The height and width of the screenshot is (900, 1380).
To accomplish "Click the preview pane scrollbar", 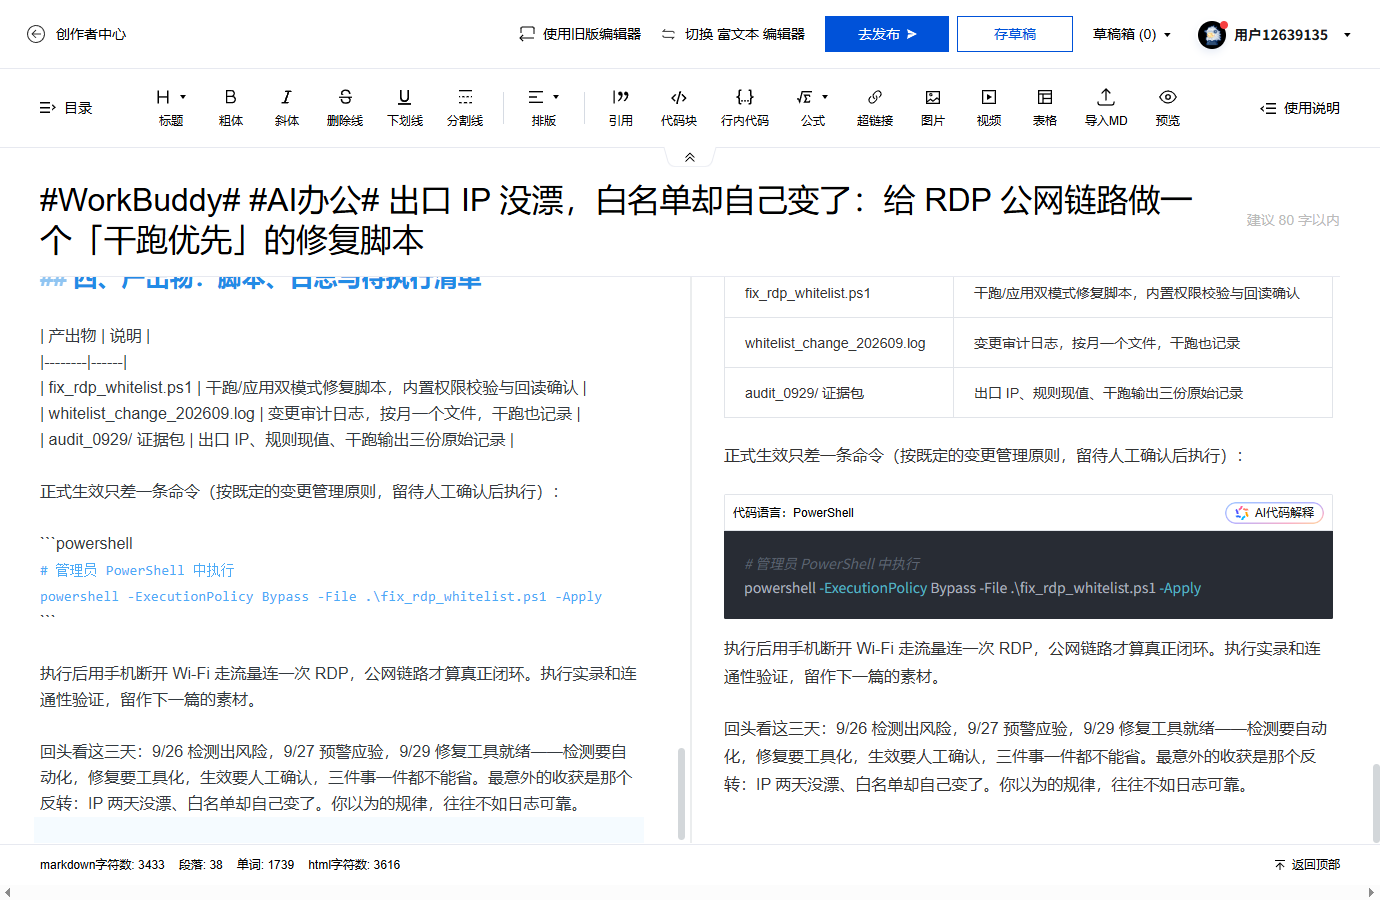I will (x=1376, y=803).
